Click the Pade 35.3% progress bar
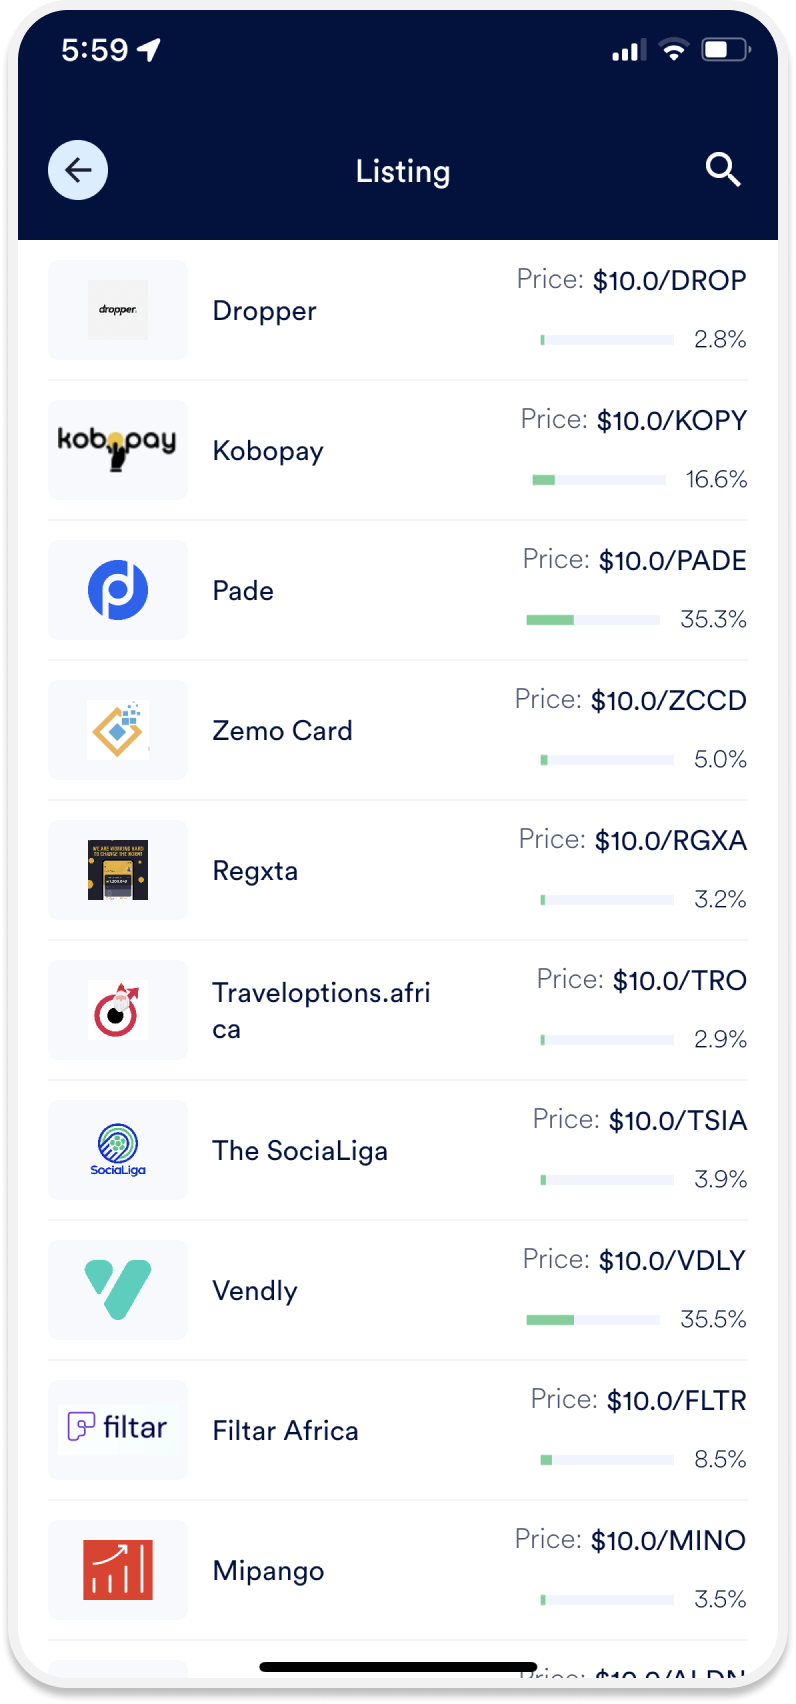Image resolution: width=796 pixels, height=1704 pixels. pyautogui.click(x=593, y=620)
